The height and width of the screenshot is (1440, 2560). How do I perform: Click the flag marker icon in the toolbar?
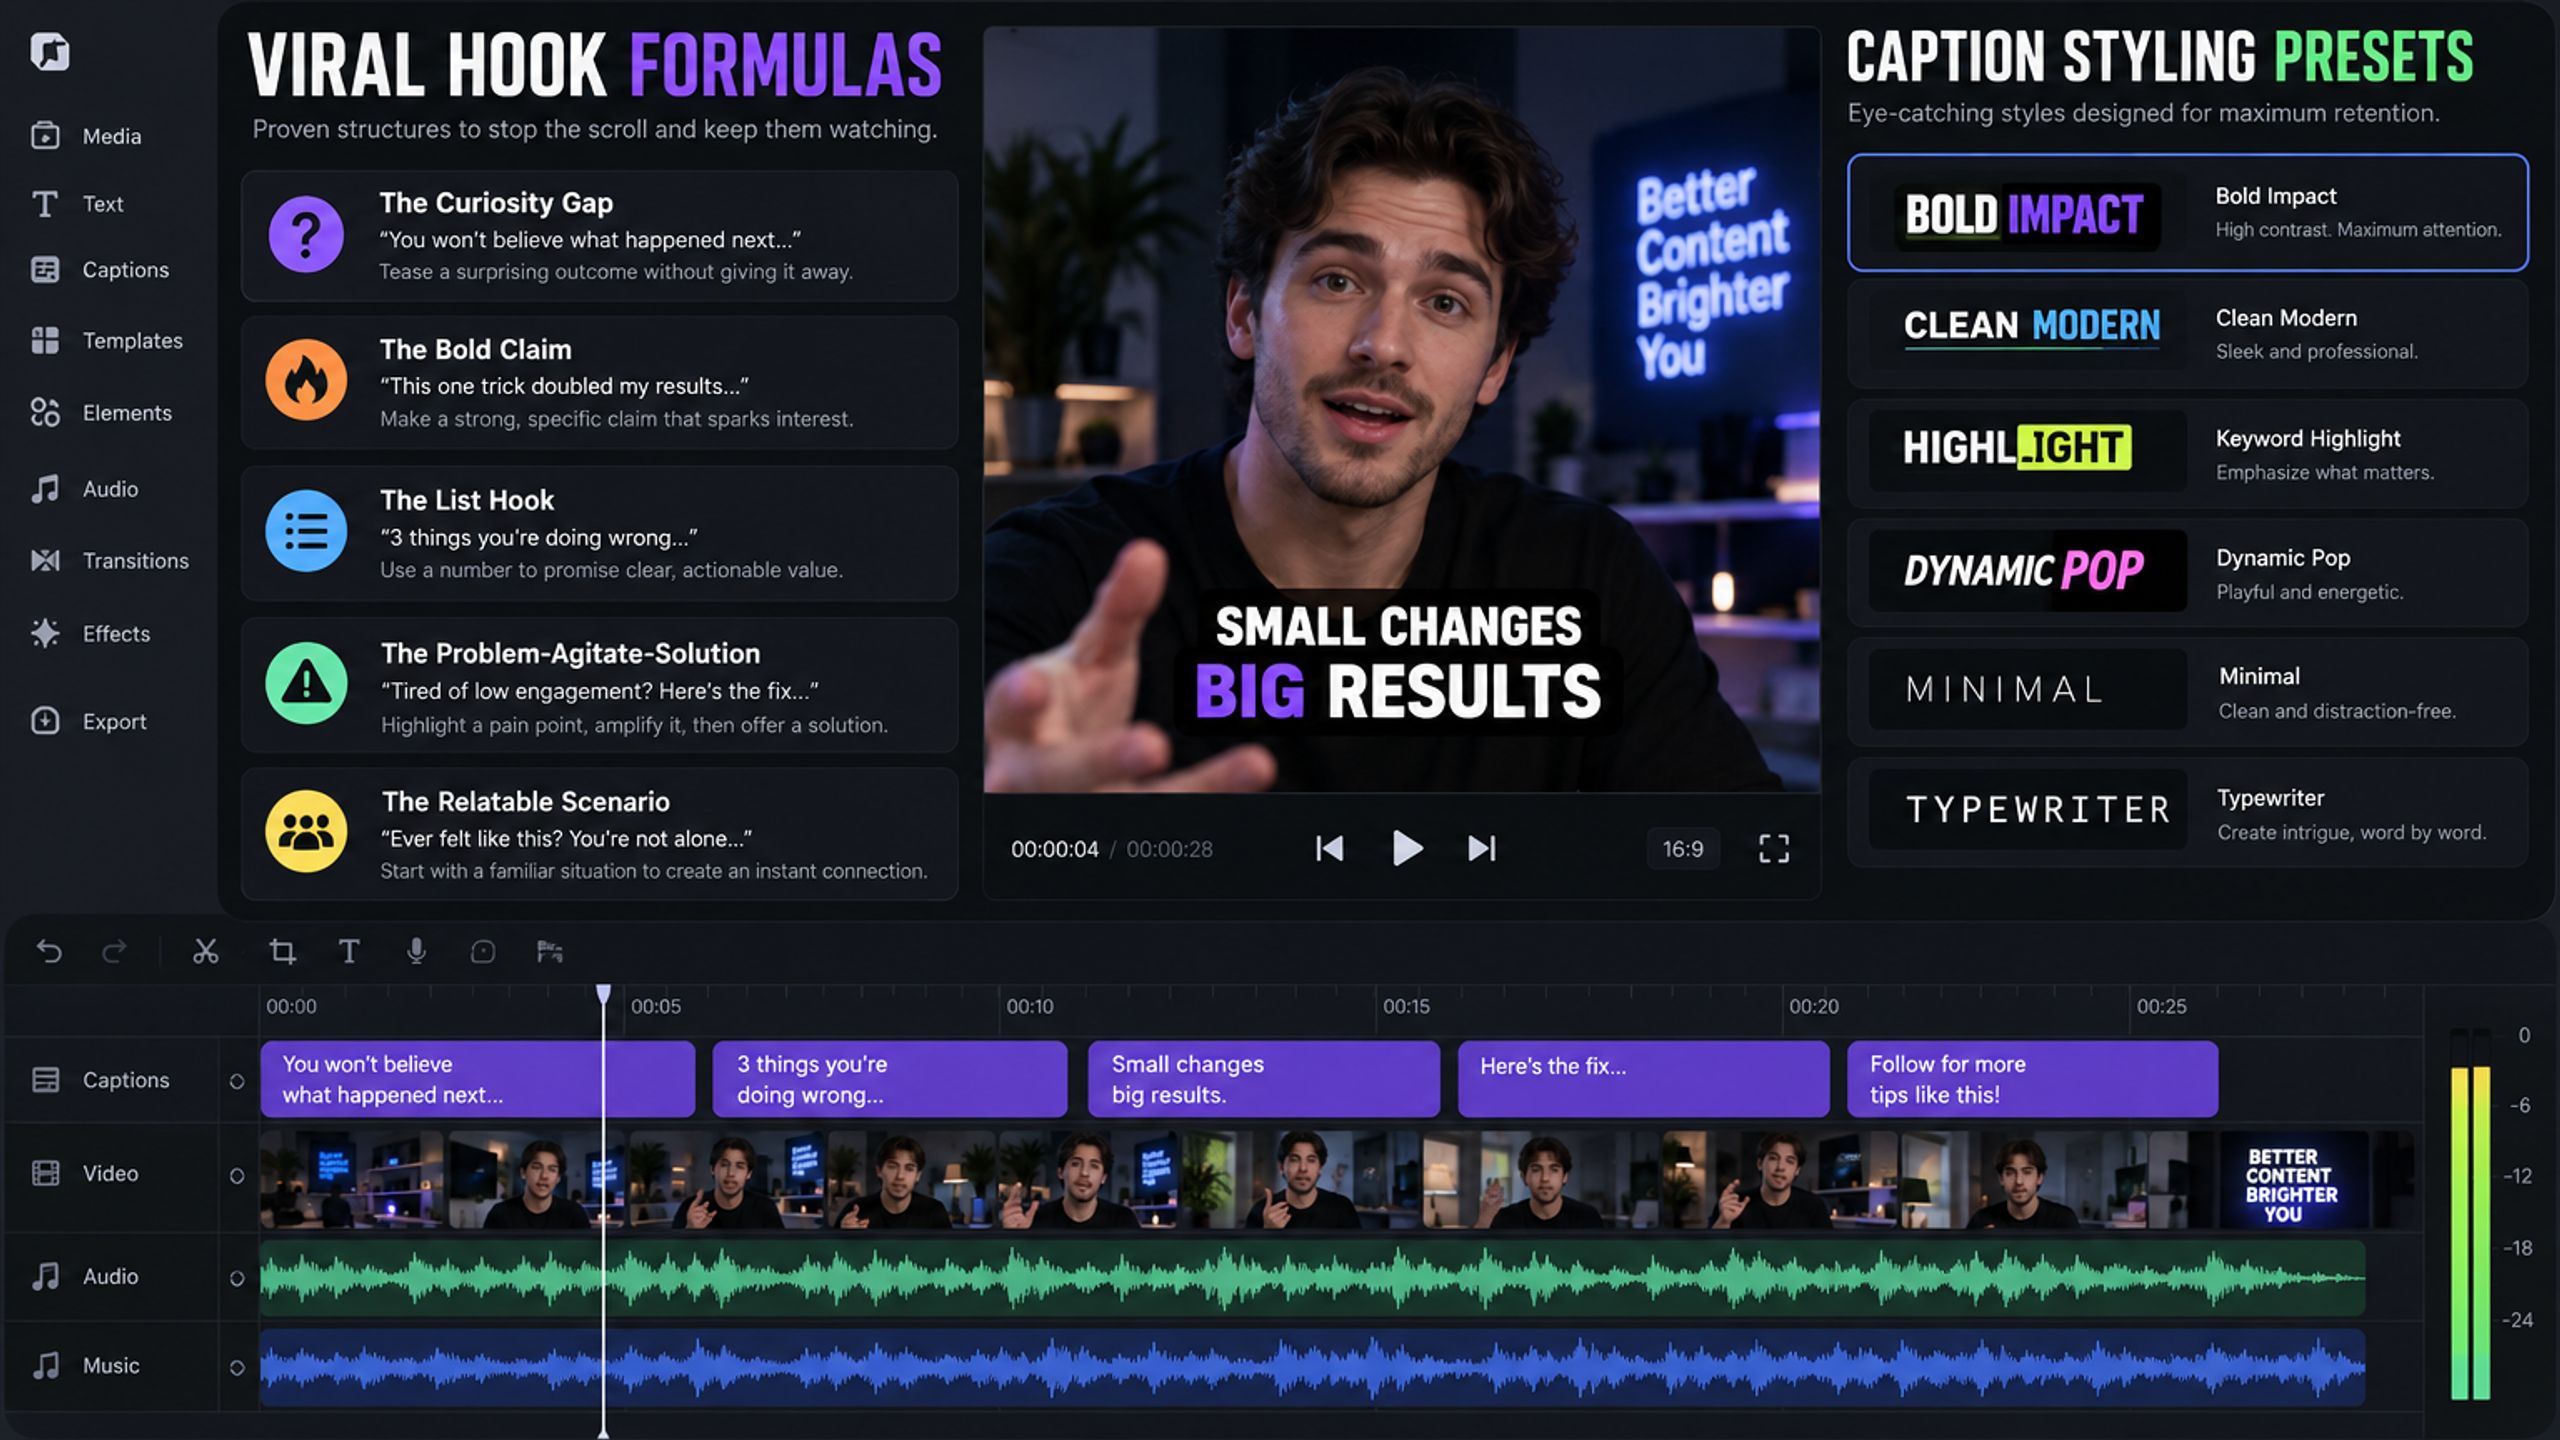pos(549,951)
